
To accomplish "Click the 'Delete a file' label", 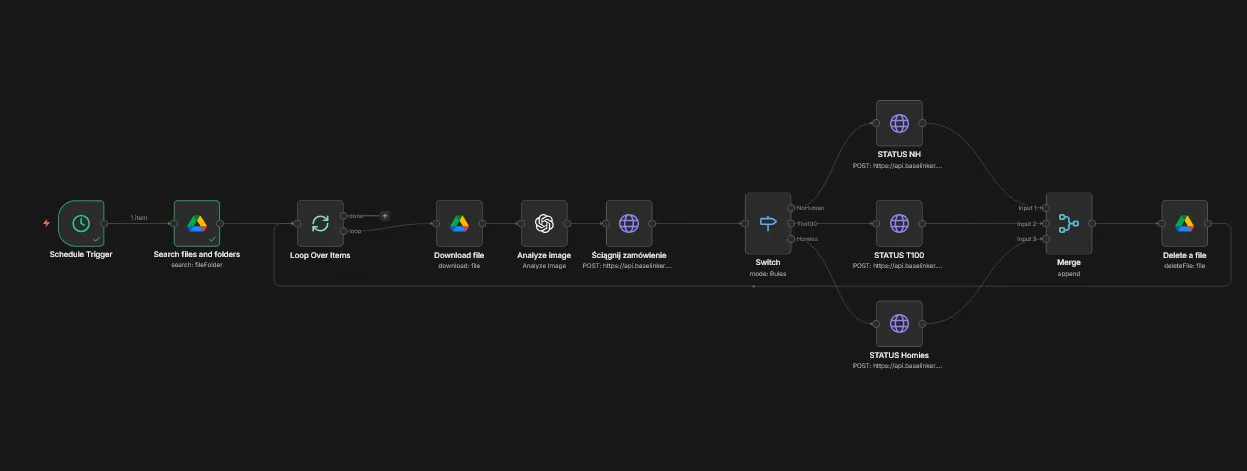I will 1184,255.
